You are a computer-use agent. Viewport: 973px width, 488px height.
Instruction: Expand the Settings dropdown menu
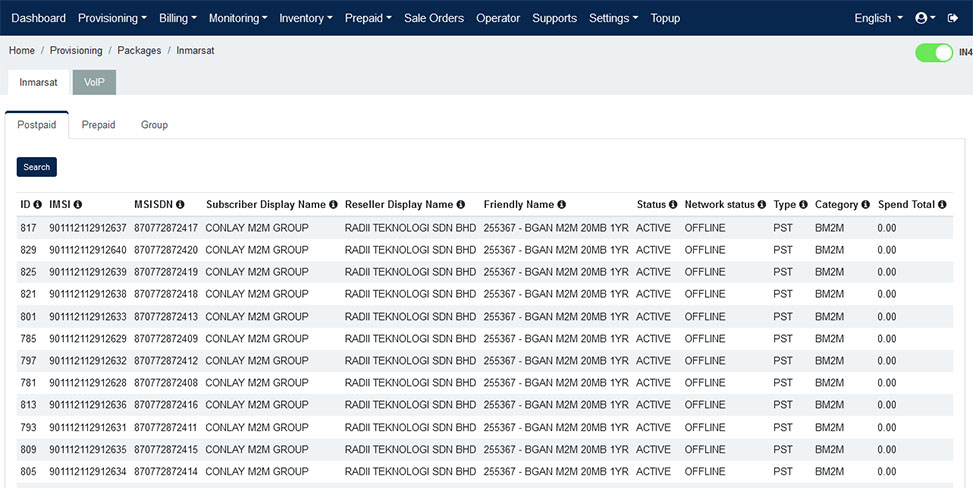[x=614, y=18]
